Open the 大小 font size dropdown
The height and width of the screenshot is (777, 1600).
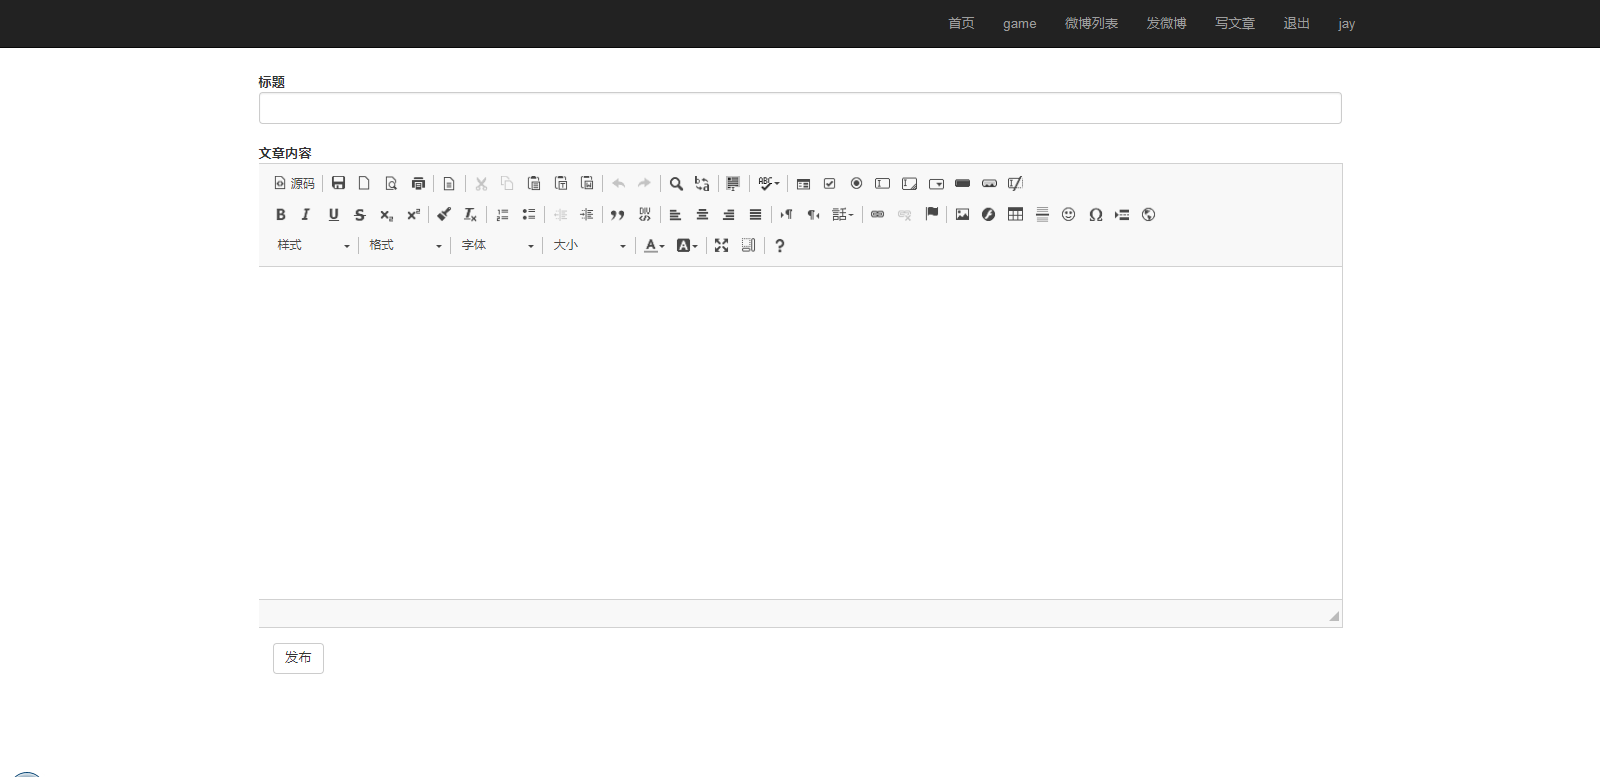point(589,246)
